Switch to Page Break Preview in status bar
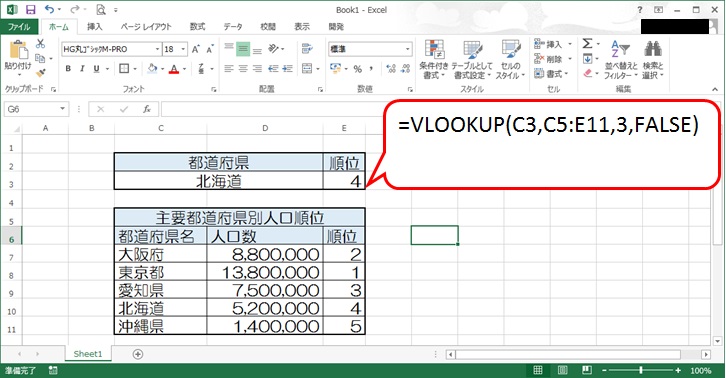726x378 pixels. click(x=586, y=370)
